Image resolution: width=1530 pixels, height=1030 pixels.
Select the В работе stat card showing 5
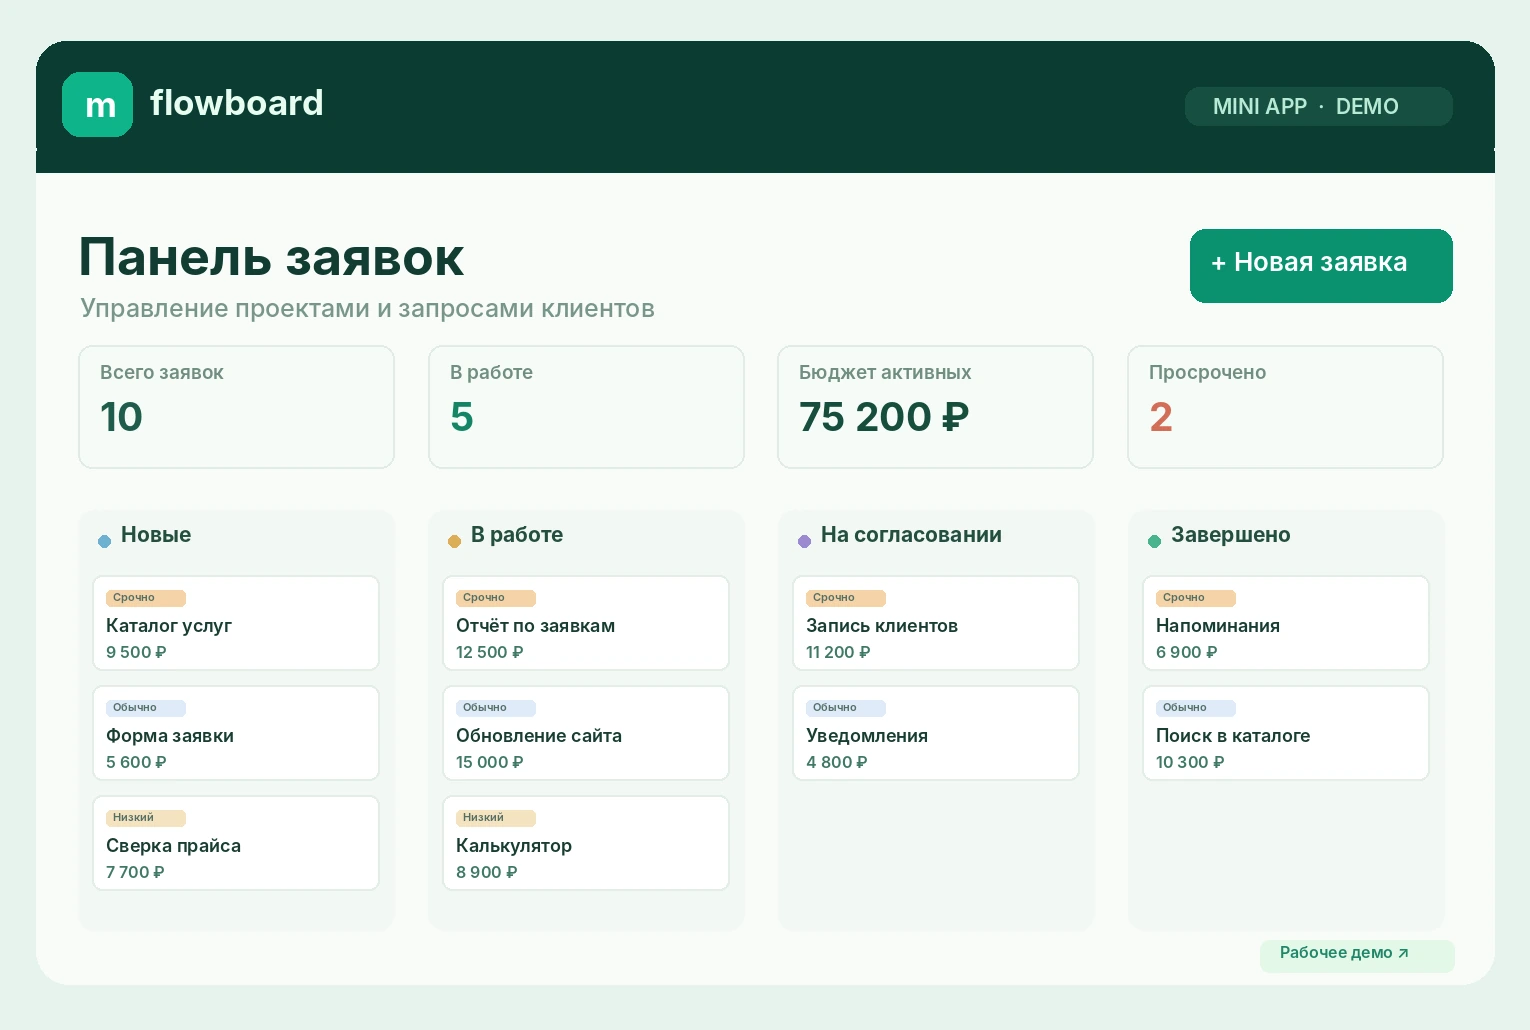coord(586,407)
